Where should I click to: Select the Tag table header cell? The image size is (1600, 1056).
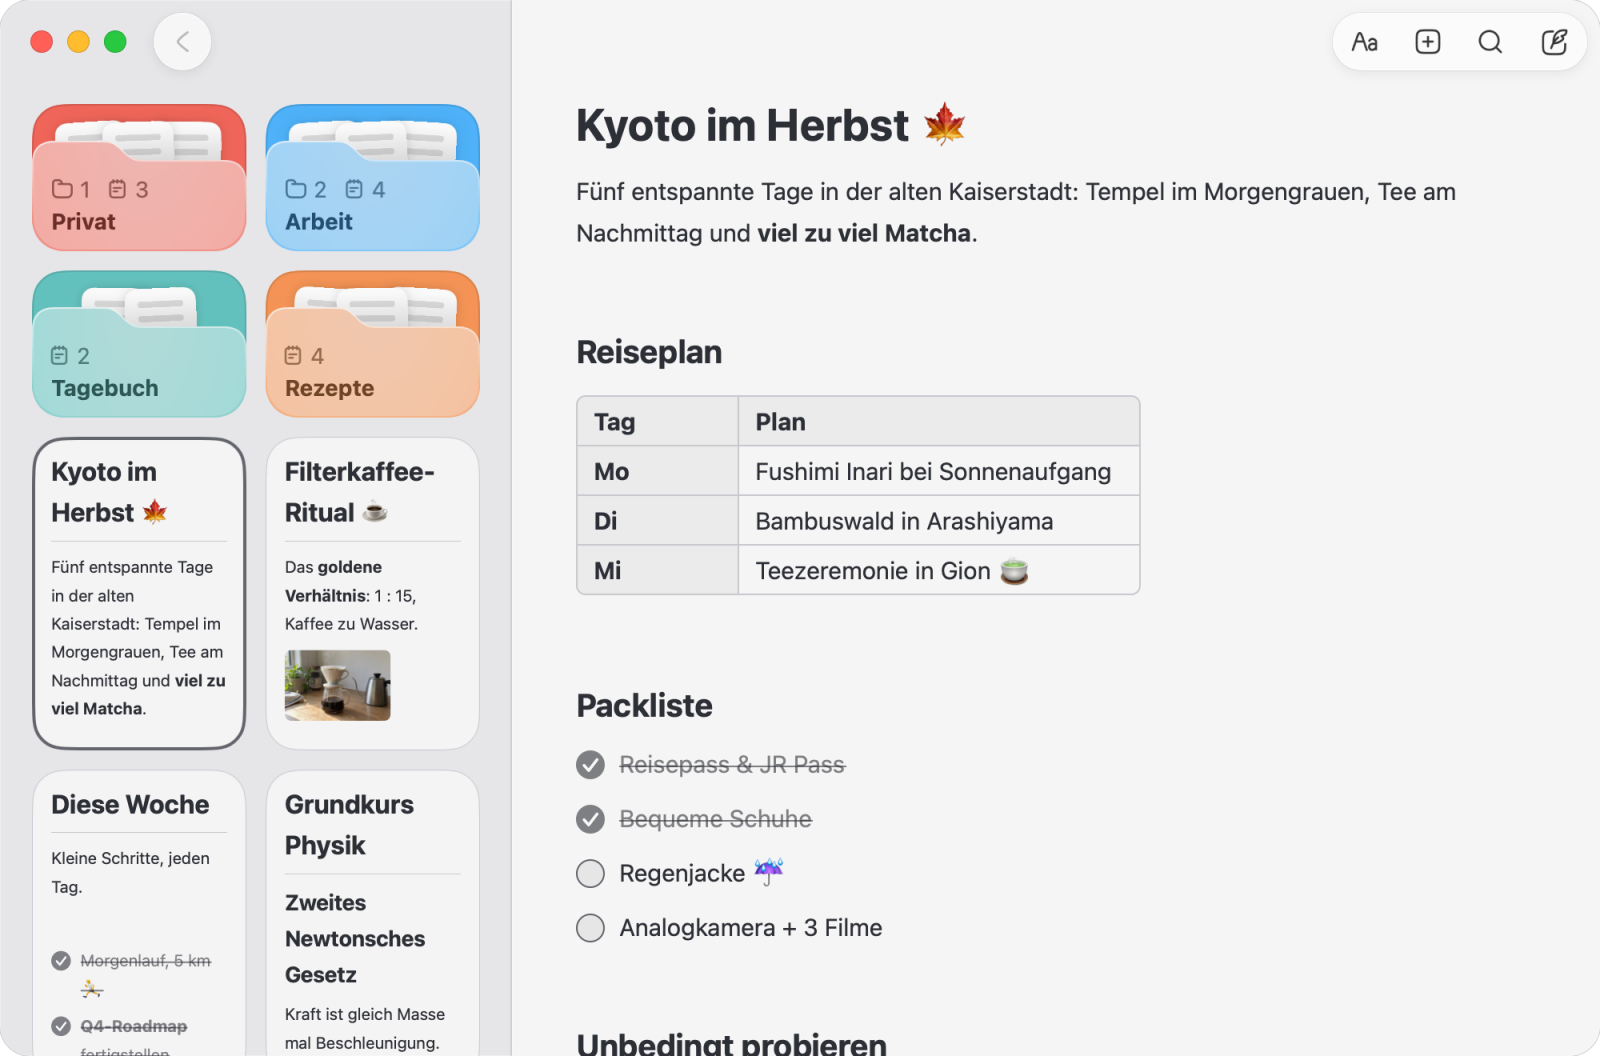(658, 422)
